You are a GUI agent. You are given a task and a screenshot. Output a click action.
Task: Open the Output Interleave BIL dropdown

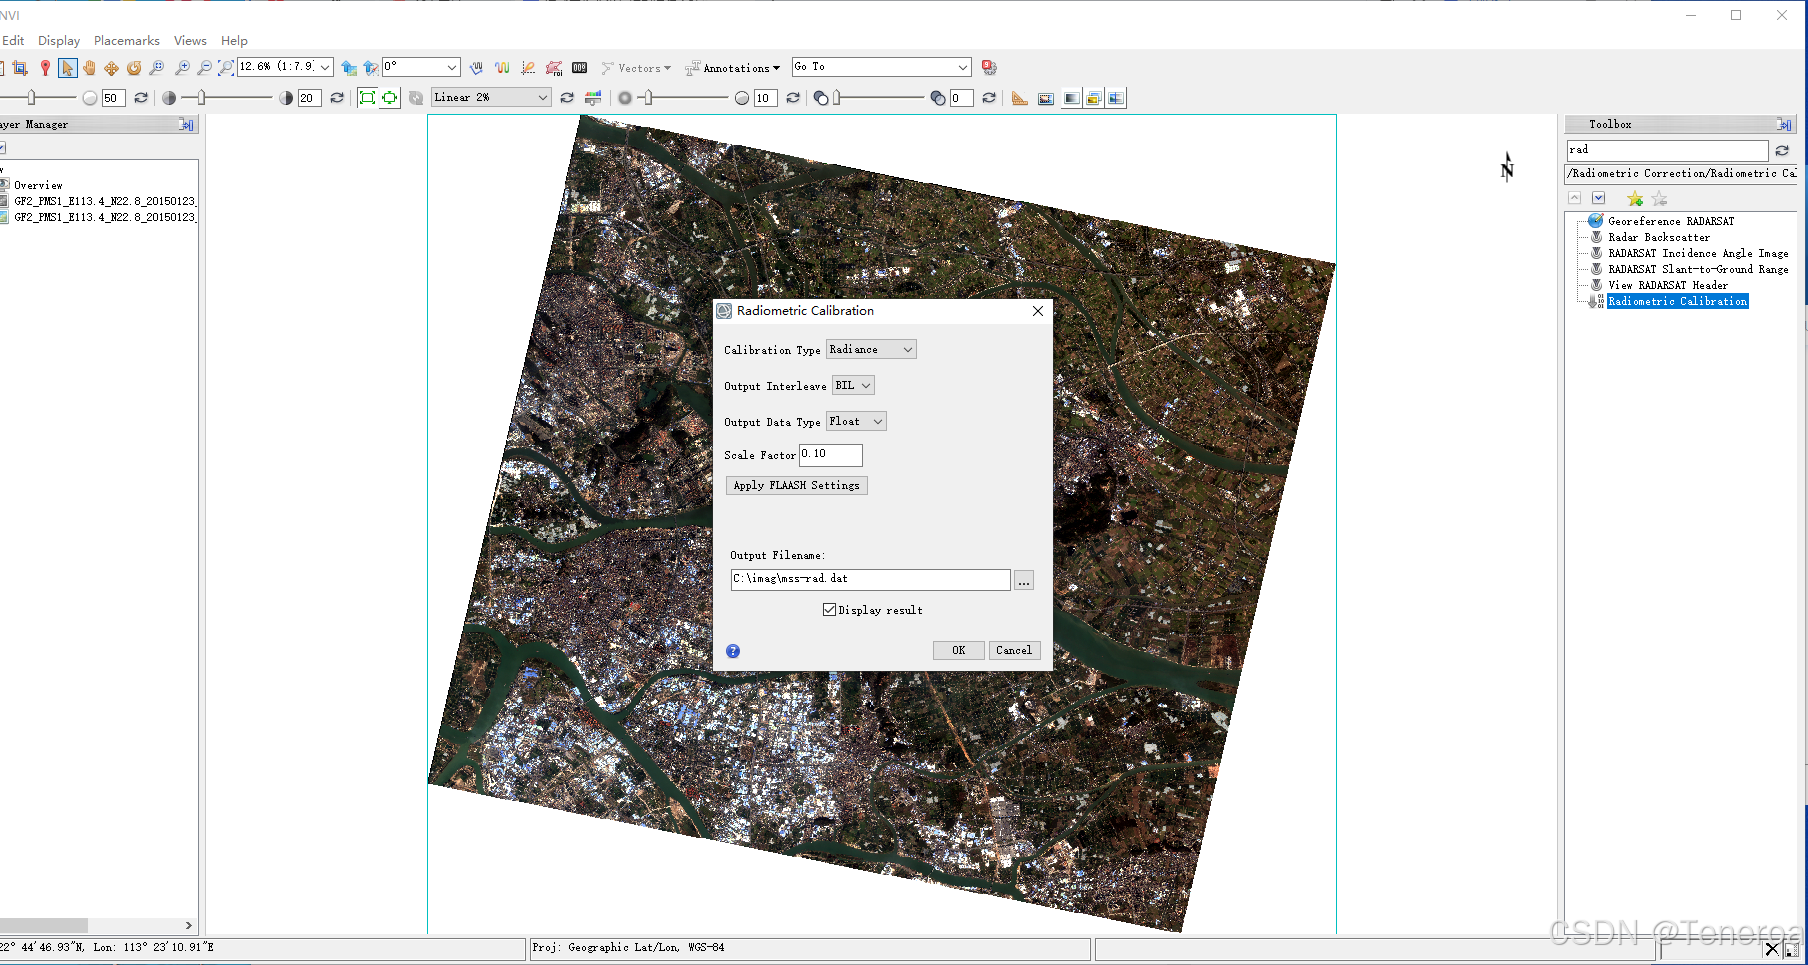tap(854, 386)
